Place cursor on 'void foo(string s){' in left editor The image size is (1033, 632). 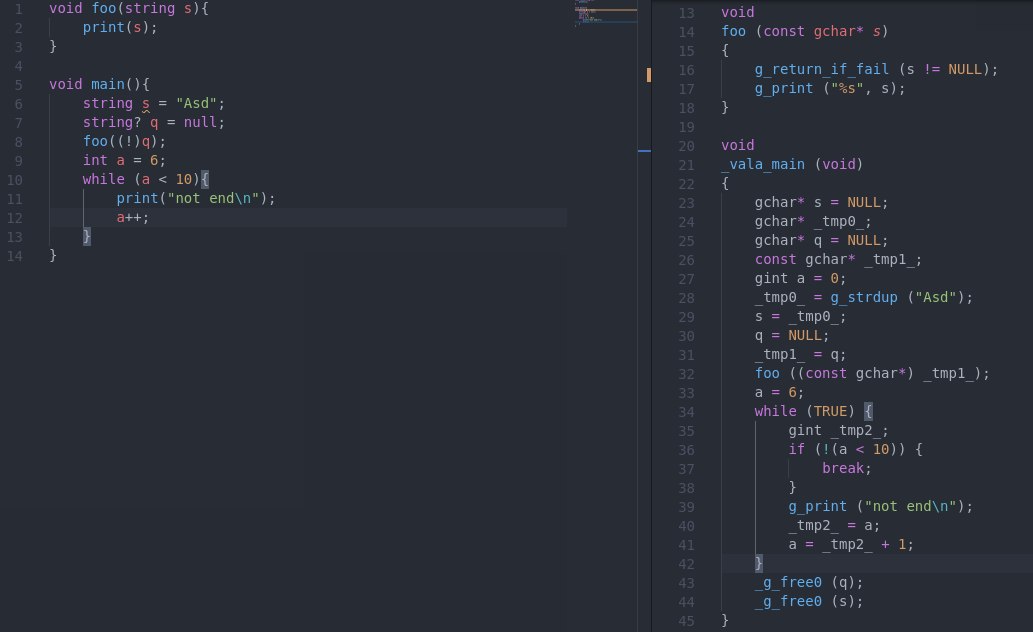click(128, 9)
